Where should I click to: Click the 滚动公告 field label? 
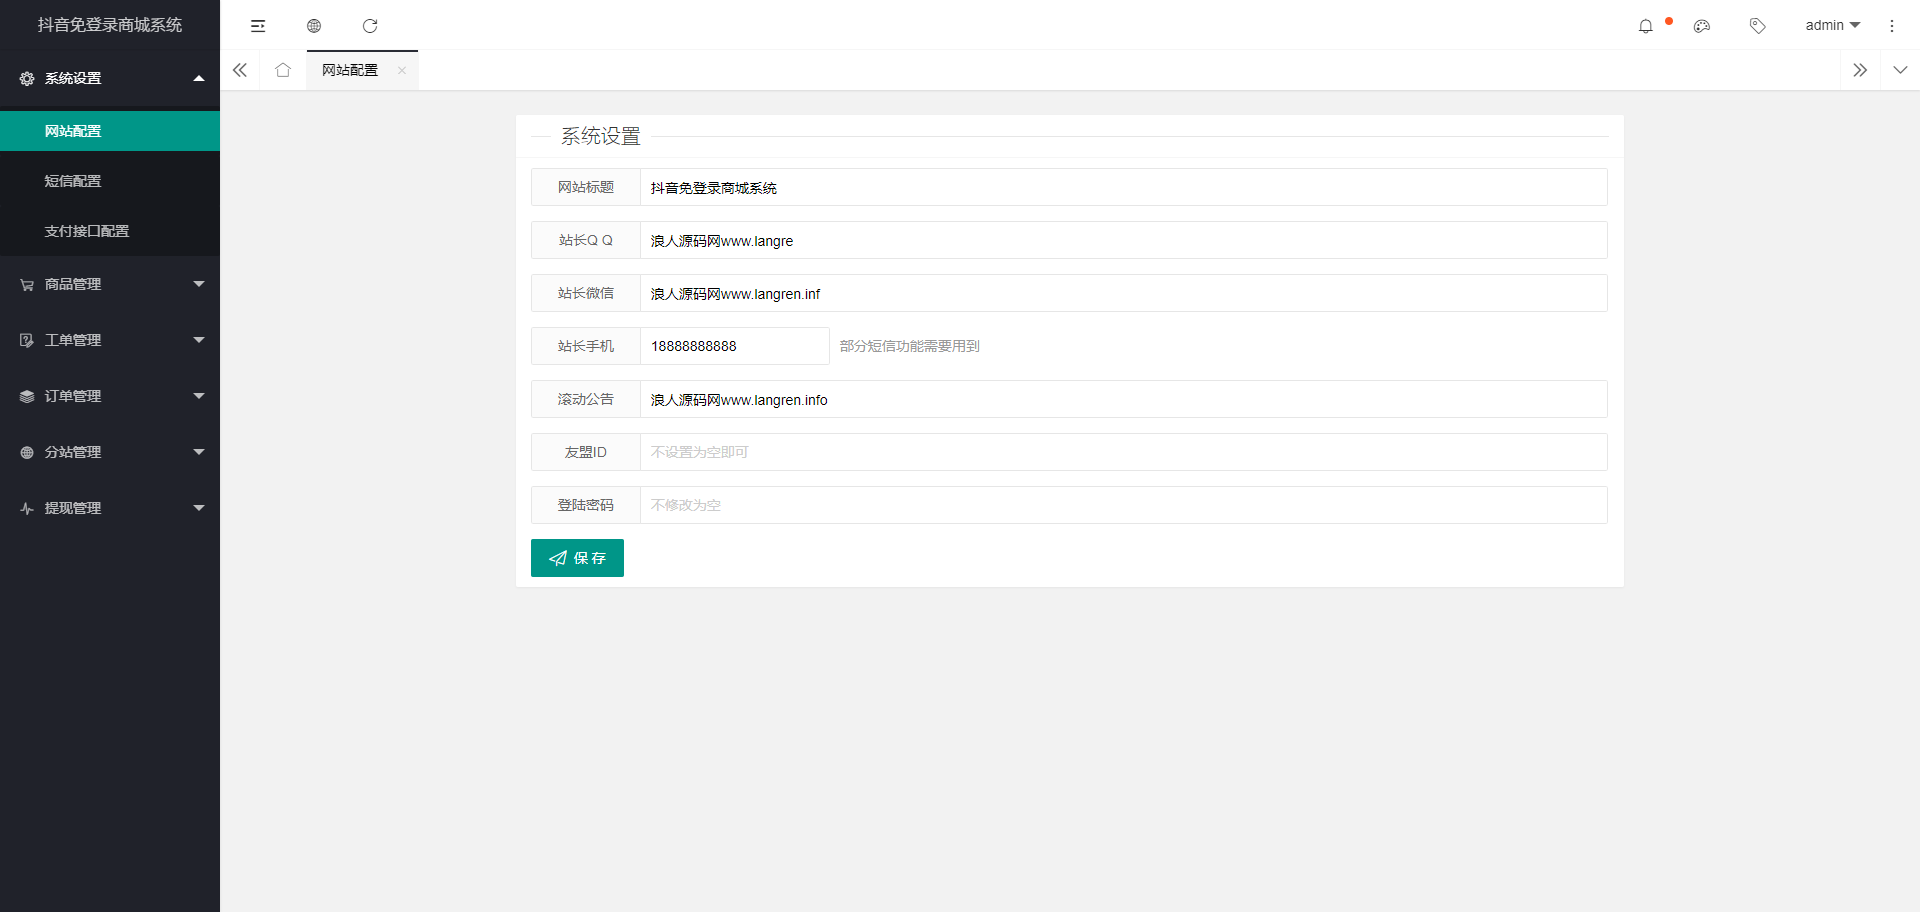coord(586,399)
